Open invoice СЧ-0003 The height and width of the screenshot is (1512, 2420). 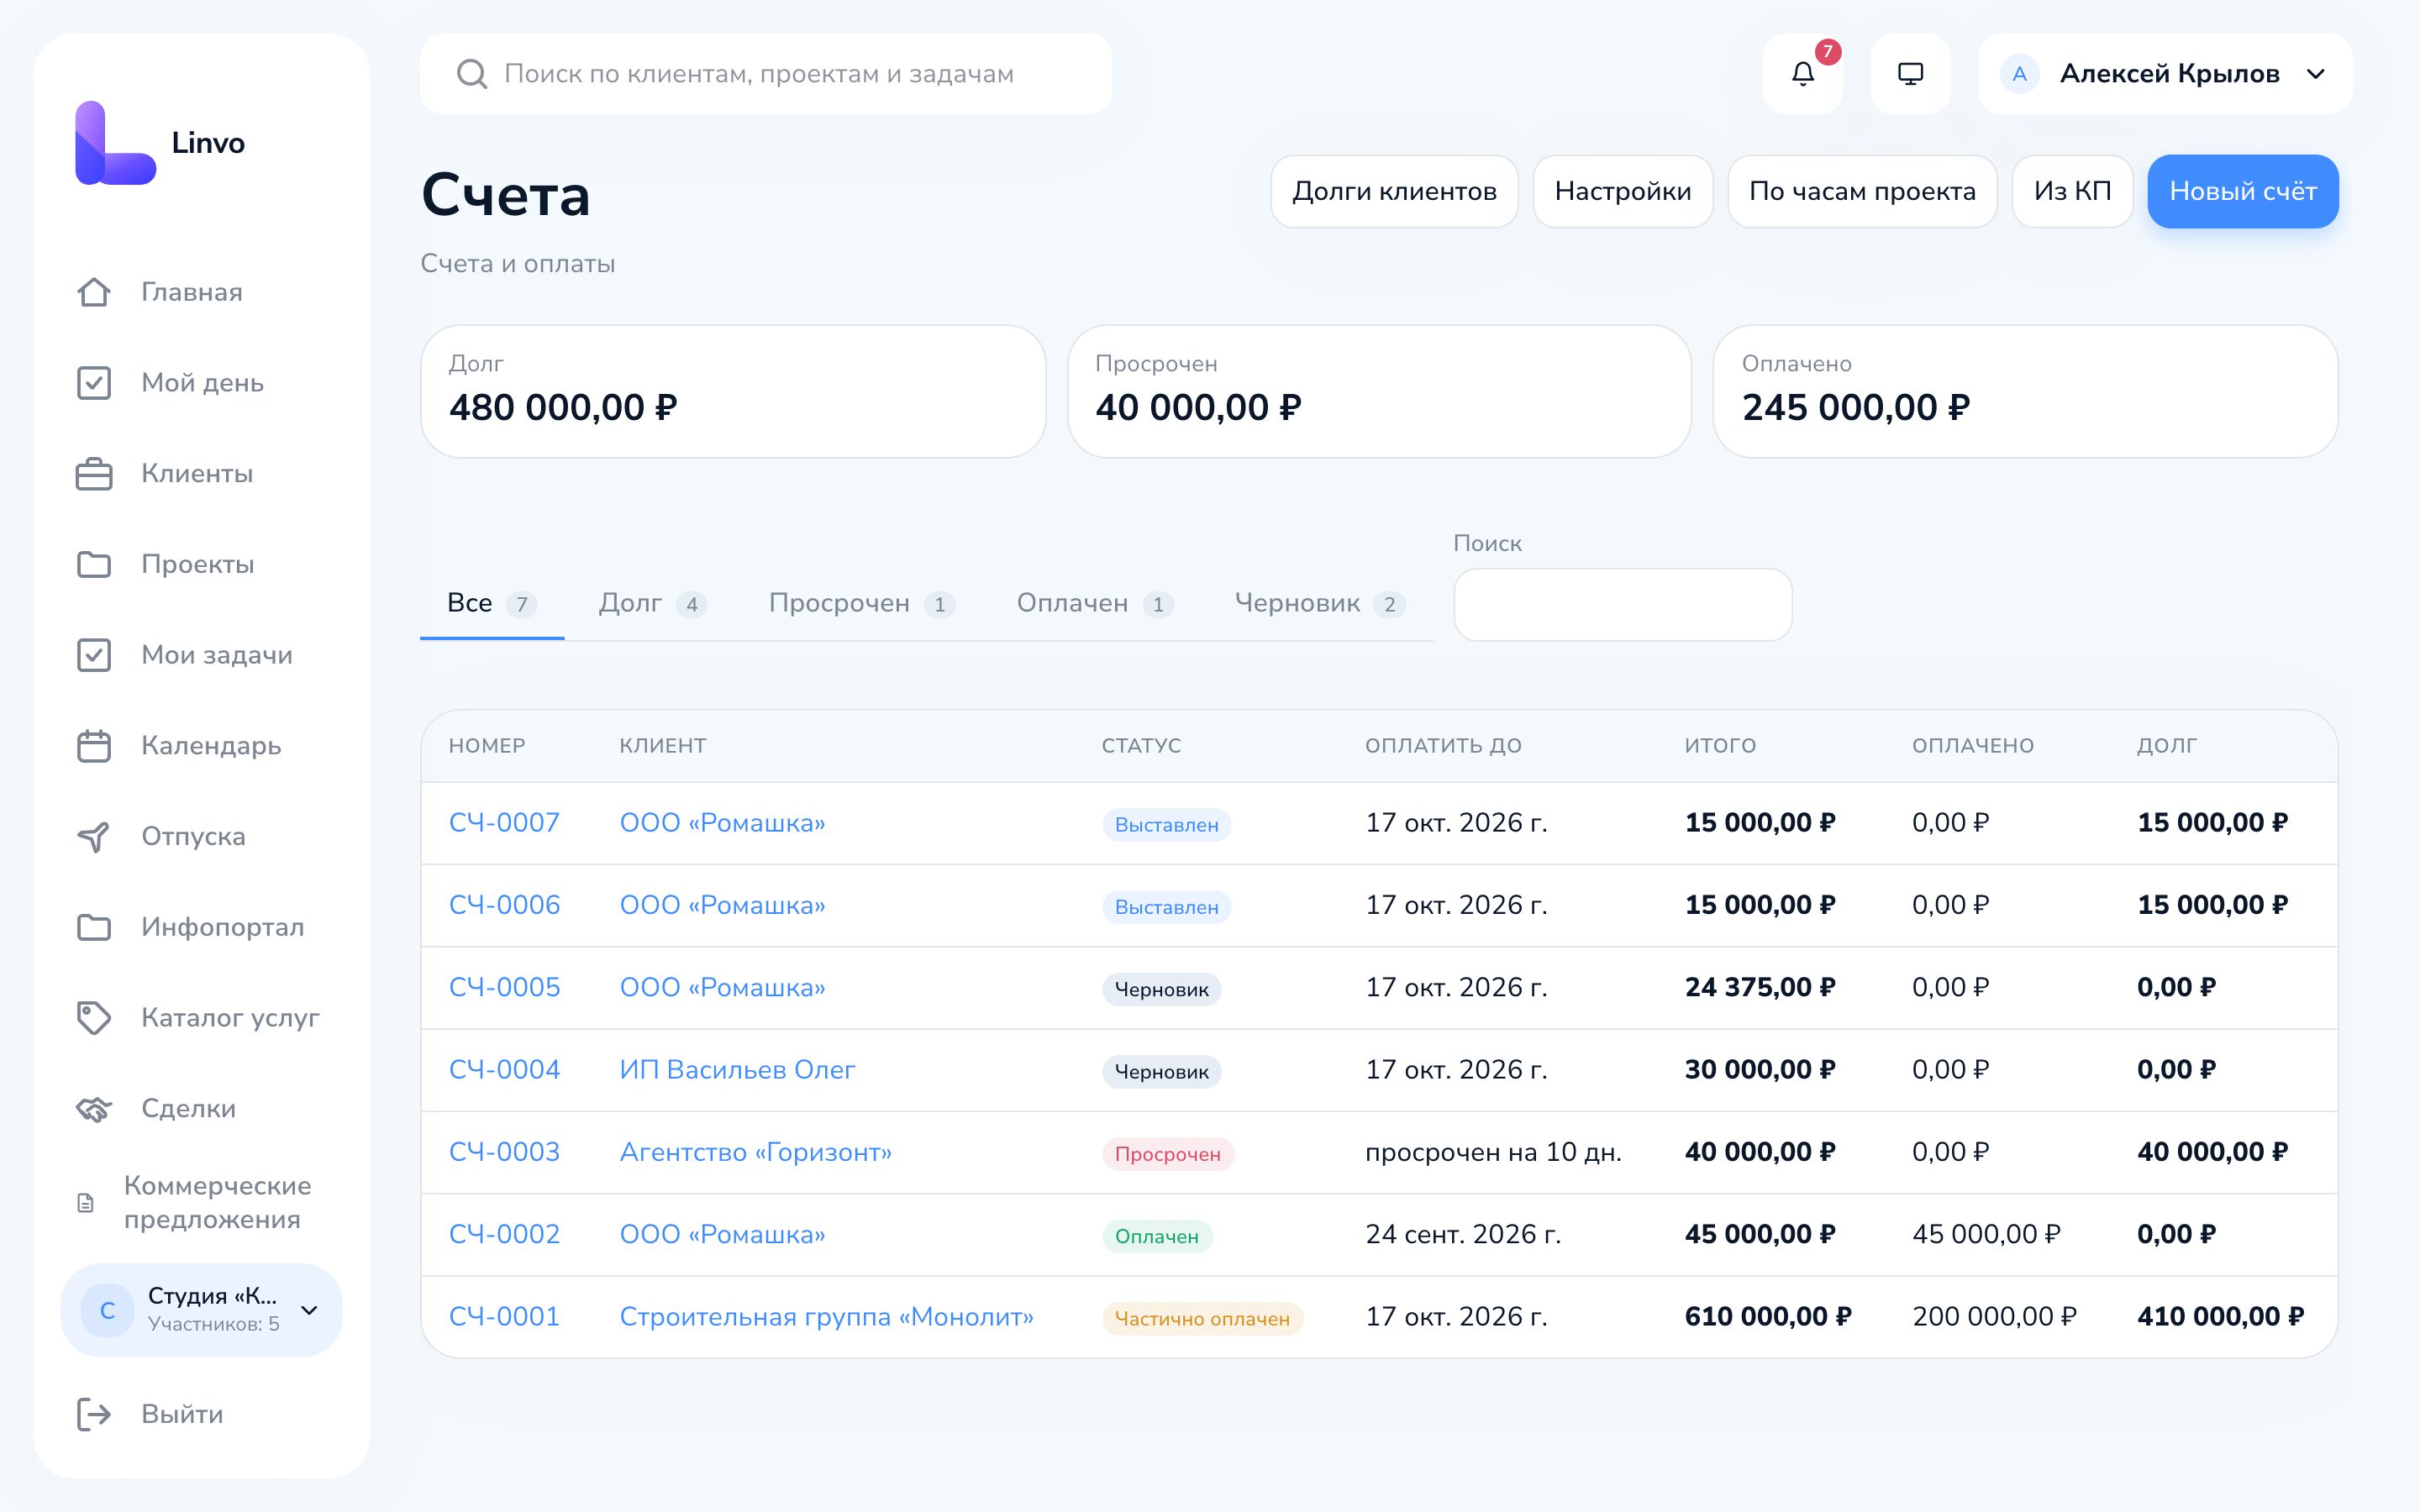(504, 1152)
